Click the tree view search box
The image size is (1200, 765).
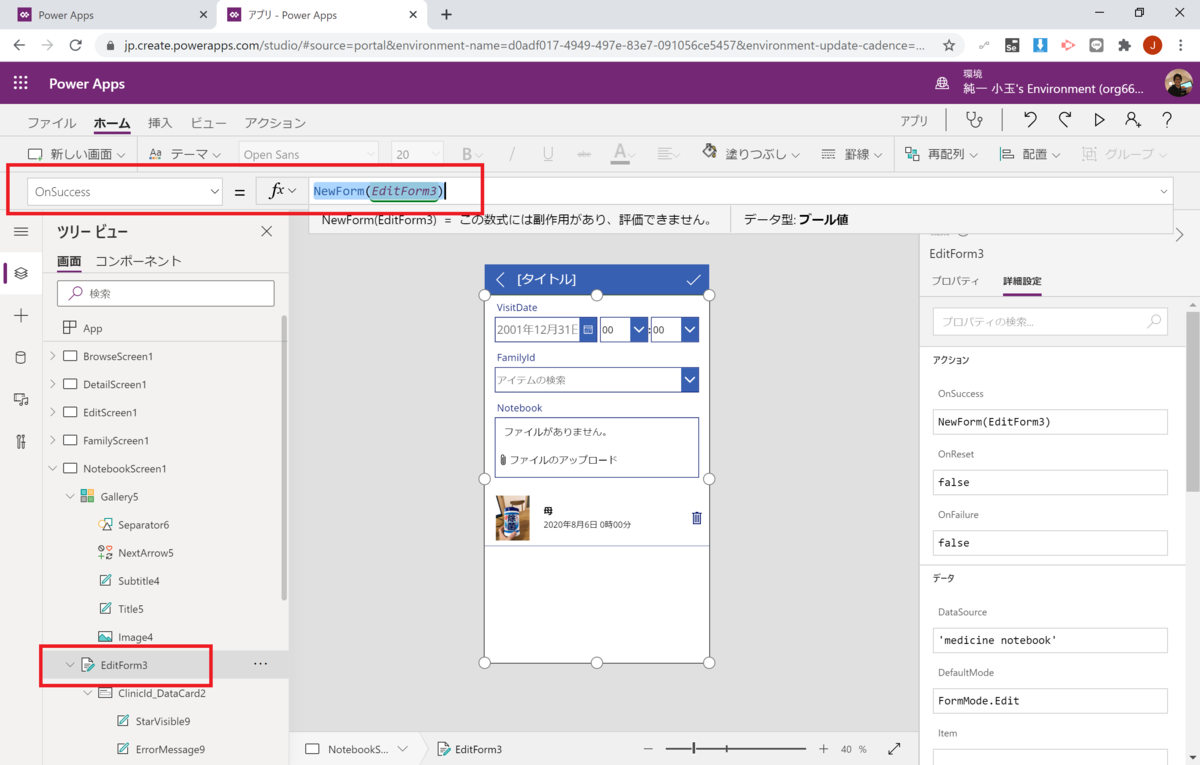(166, 293)
